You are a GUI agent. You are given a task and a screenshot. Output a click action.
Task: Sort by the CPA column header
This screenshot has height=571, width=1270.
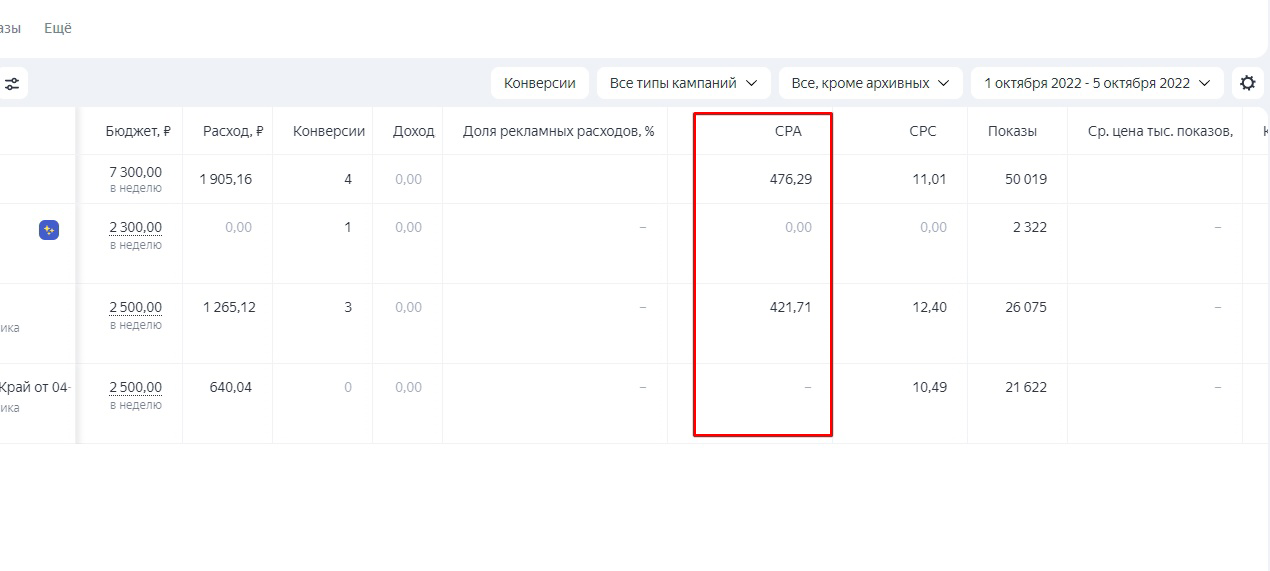(788, 131)
